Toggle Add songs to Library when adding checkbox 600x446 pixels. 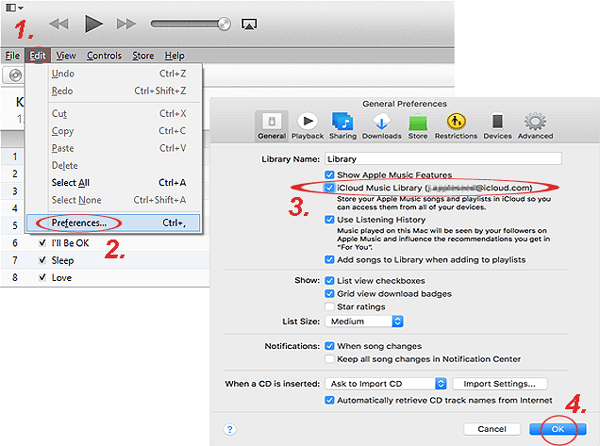pyautogui.click(x=329, y=260)
